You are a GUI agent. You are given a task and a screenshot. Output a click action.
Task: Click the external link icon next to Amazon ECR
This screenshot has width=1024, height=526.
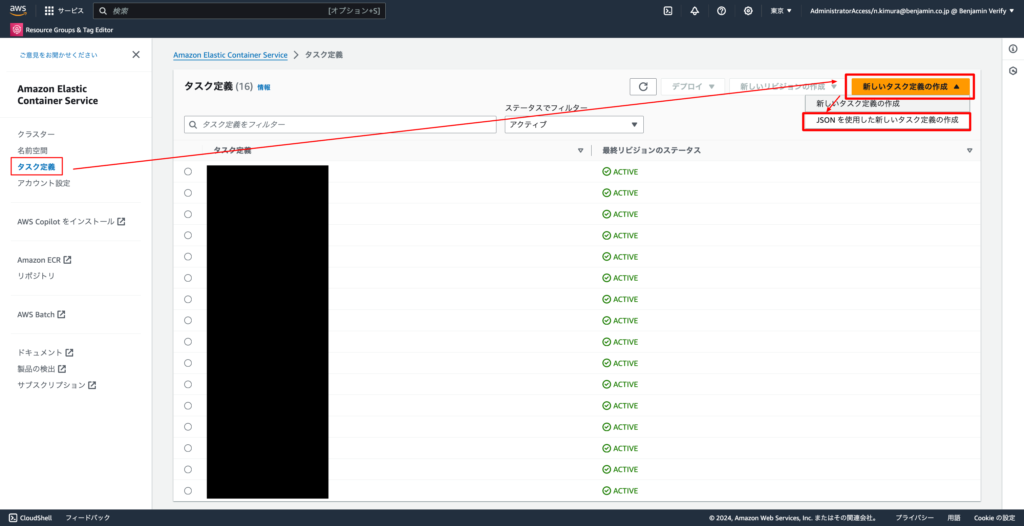point(67,260)
